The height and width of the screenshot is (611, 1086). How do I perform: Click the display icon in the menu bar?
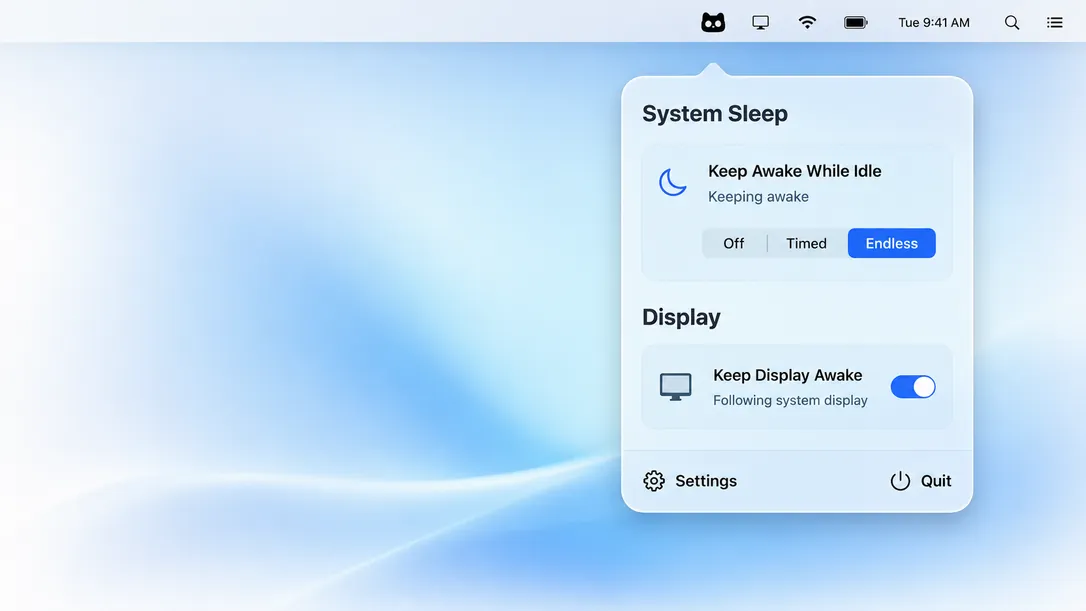pos(760,22)
